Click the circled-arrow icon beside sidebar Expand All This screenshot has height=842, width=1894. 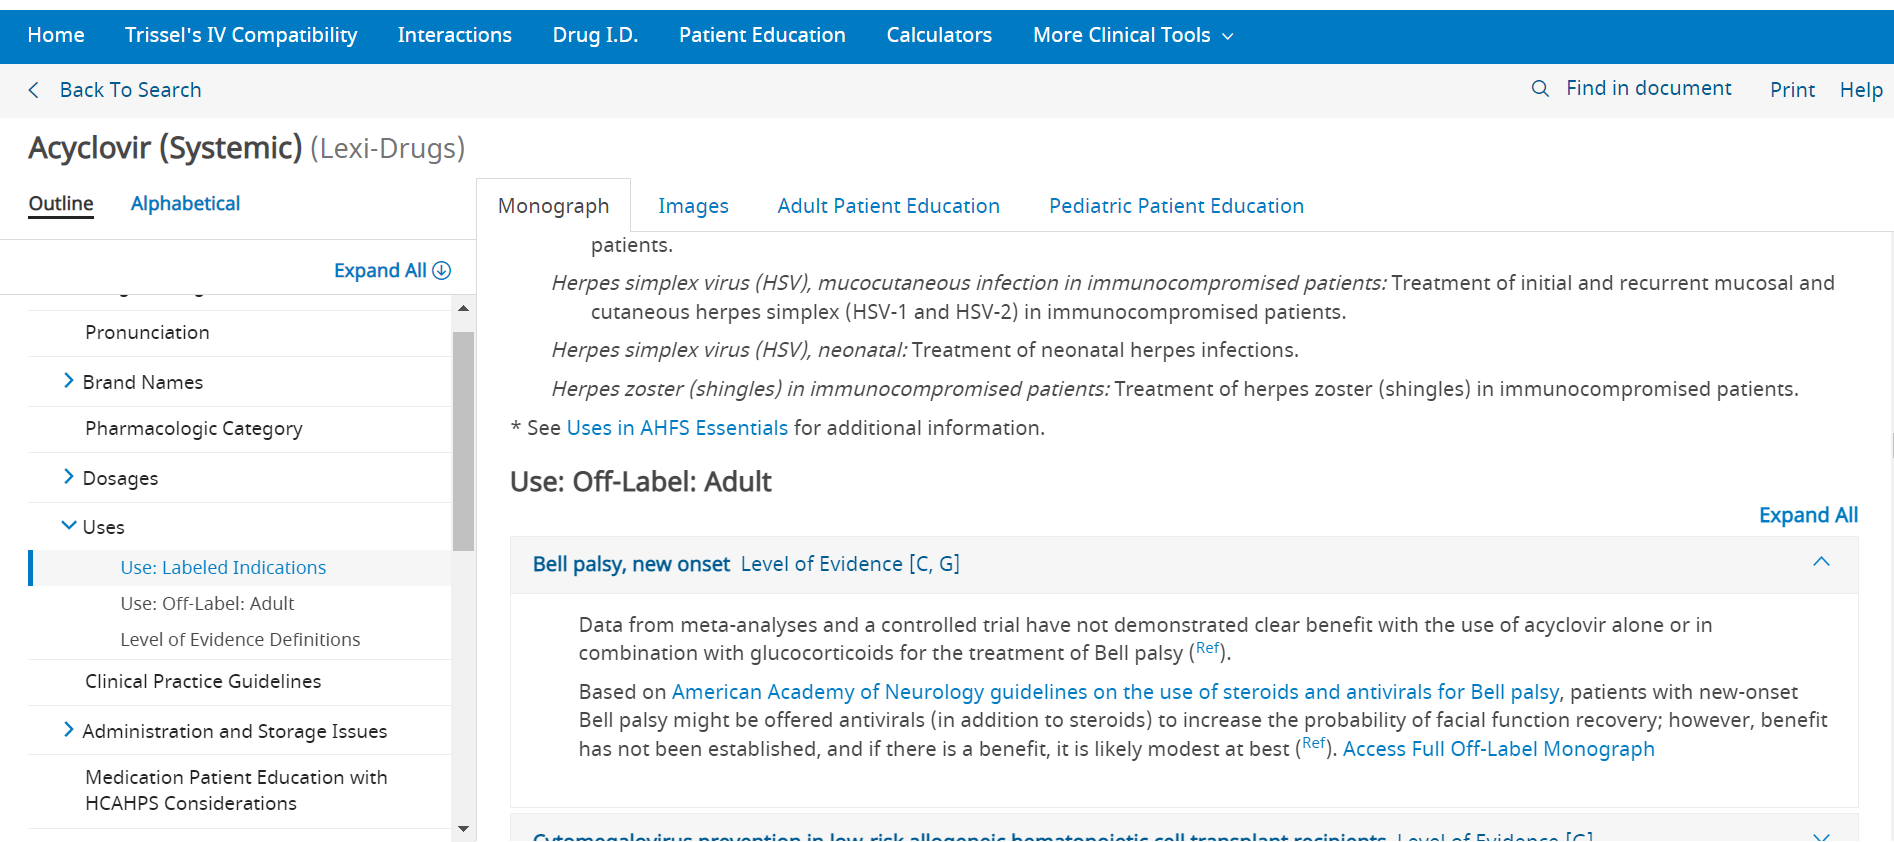[x=442, y=270]
